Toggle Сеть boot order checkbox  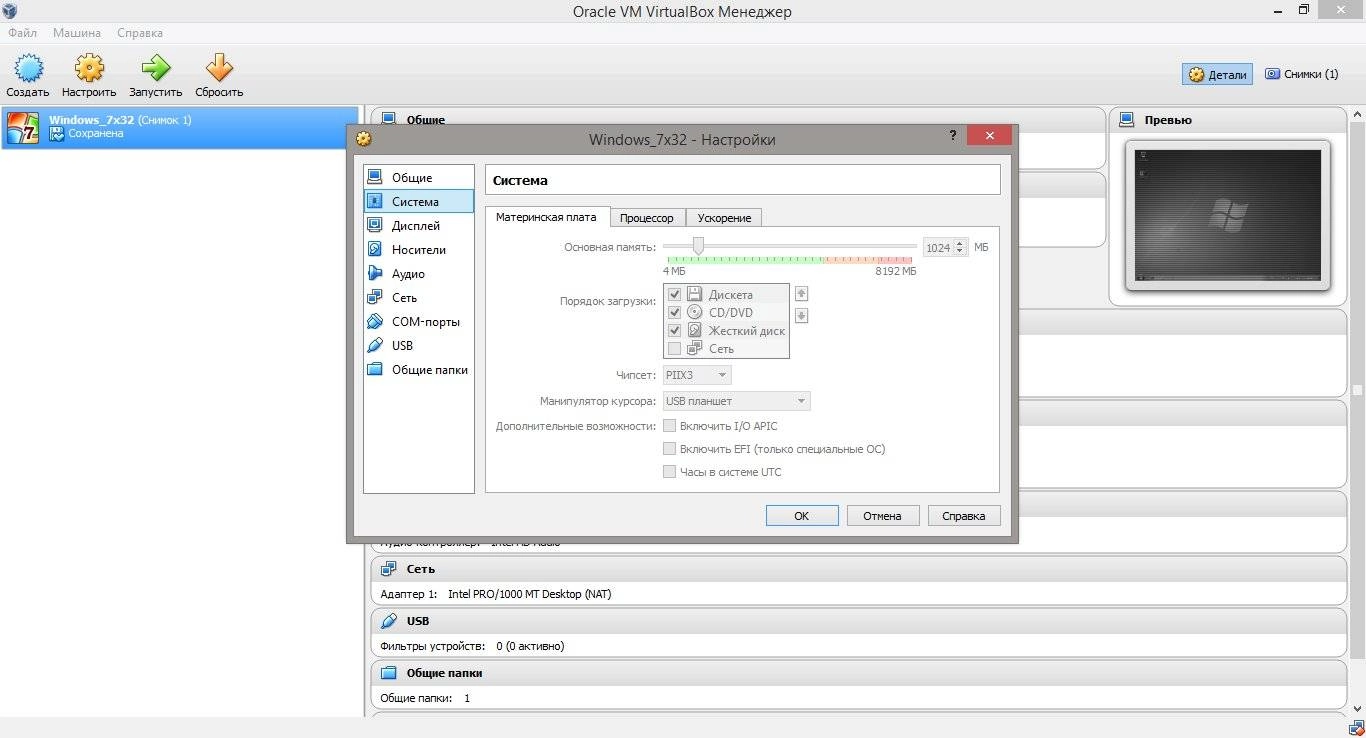(674, 348)
